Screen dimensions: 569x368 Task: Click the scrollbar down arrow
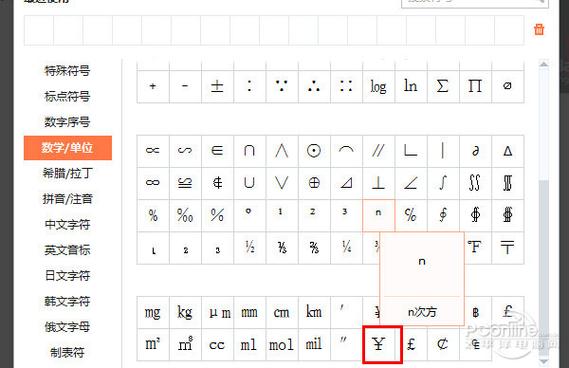(544, 361)
